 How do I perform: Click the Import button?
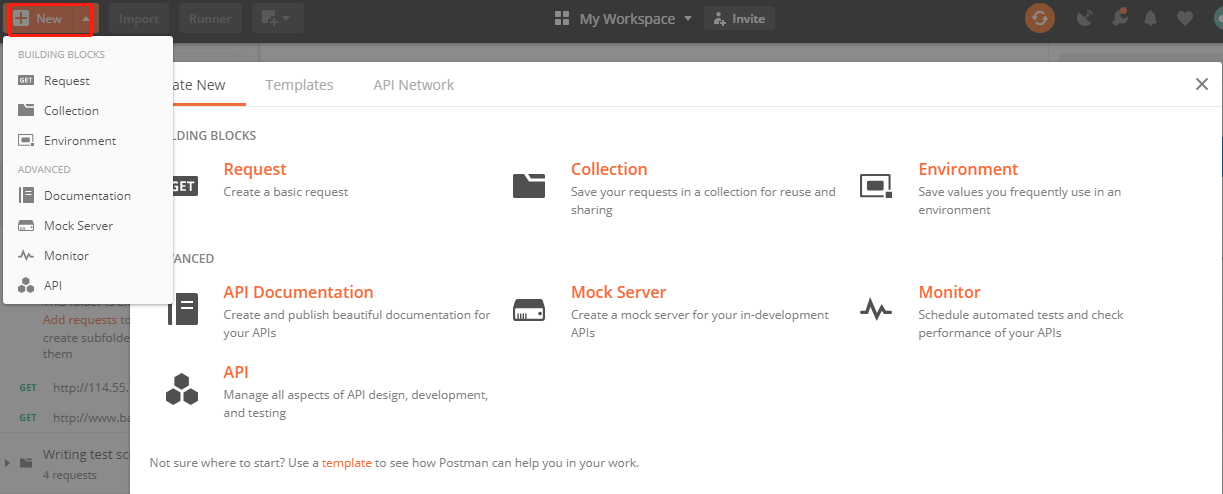138,18
